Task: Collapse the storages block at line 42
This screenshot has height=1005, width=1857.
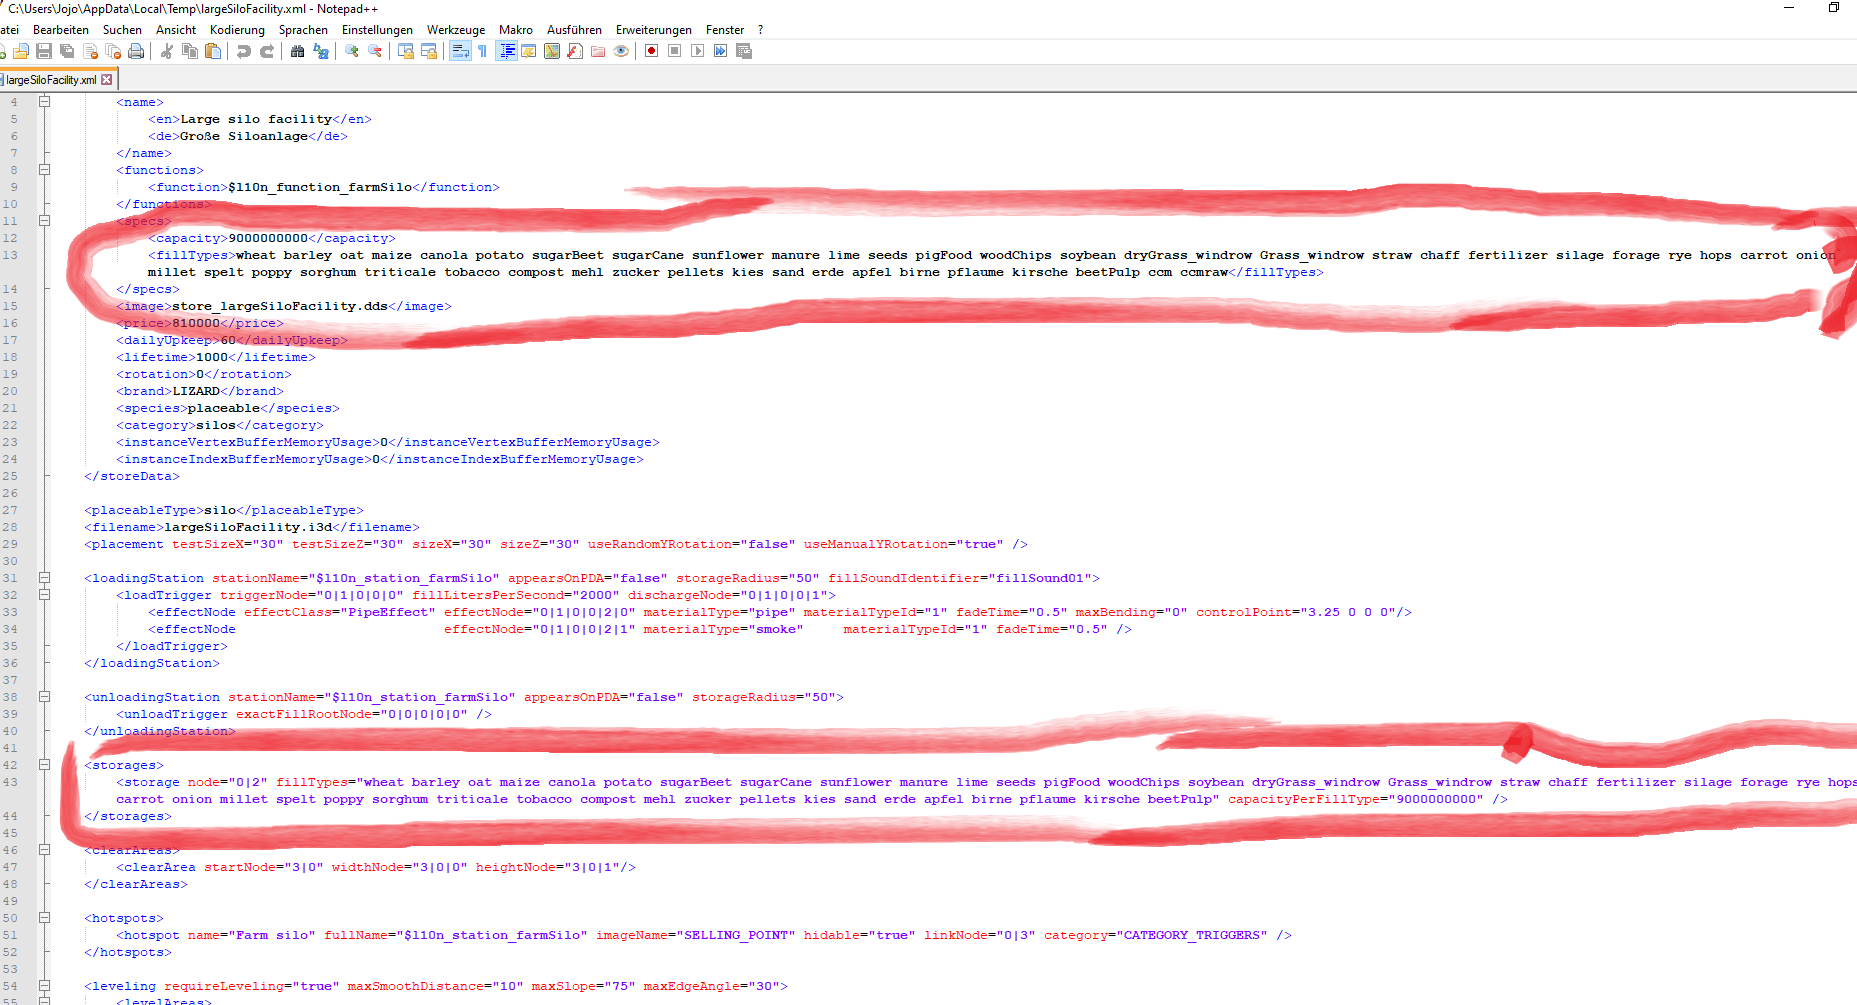Action: point(44,764)
